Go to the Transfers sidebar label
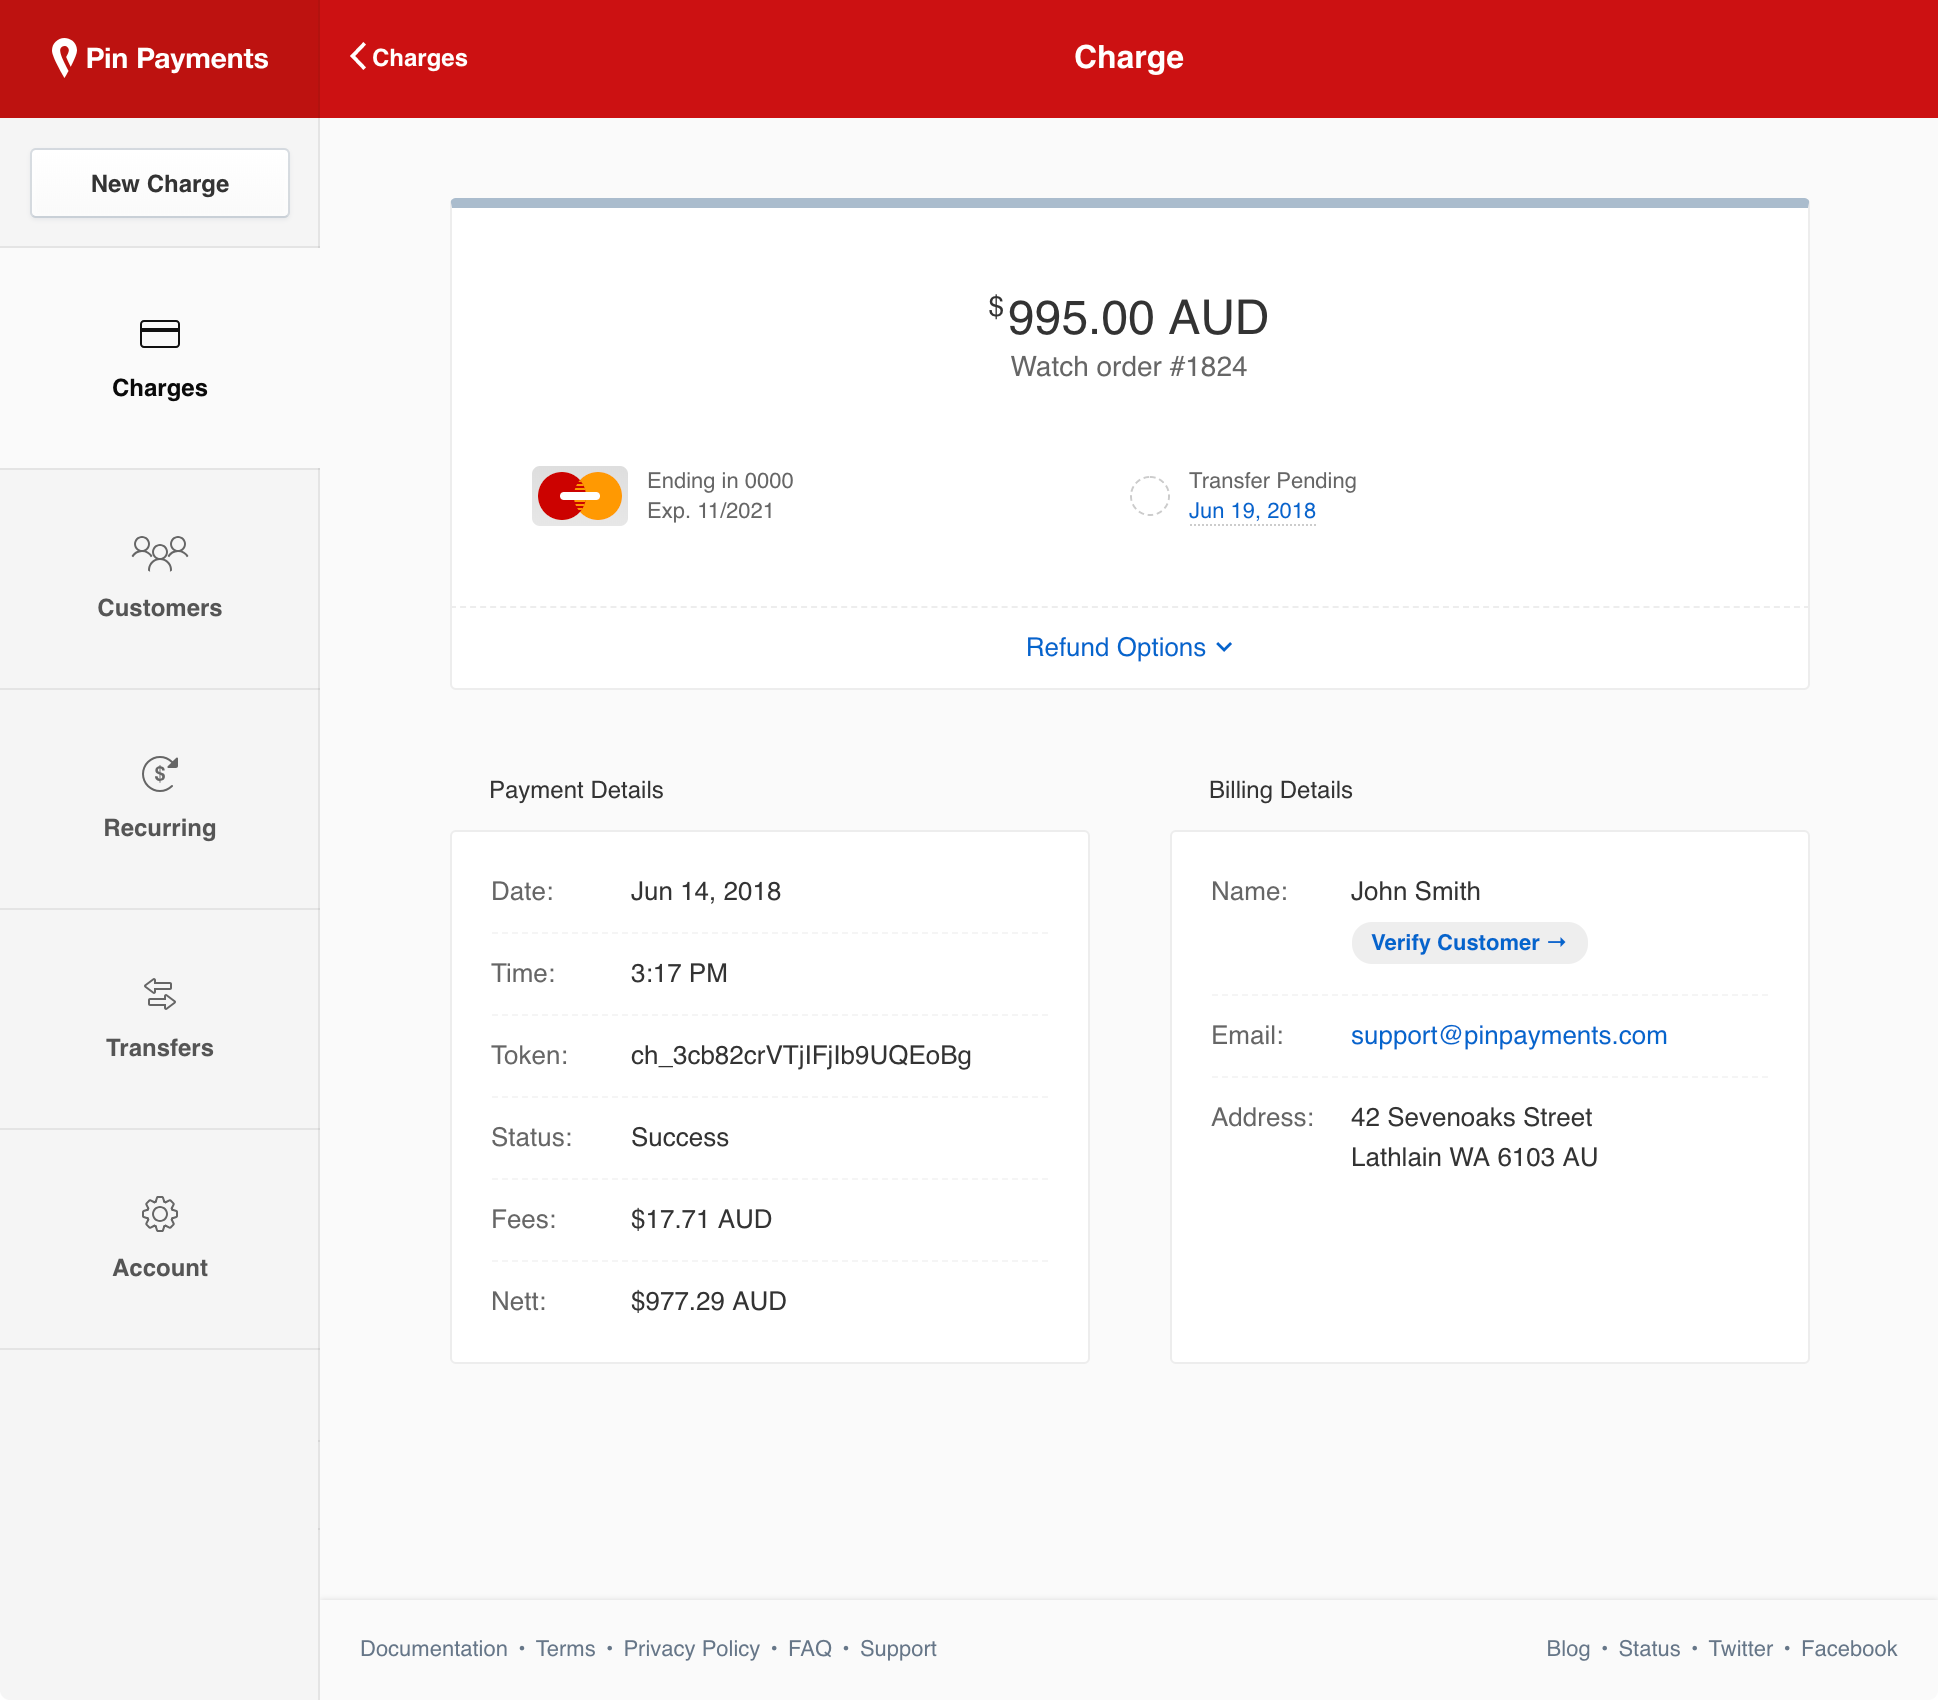This screenshot has height=1700, width=1938. pyautogui.click(x=160, y=1048)
